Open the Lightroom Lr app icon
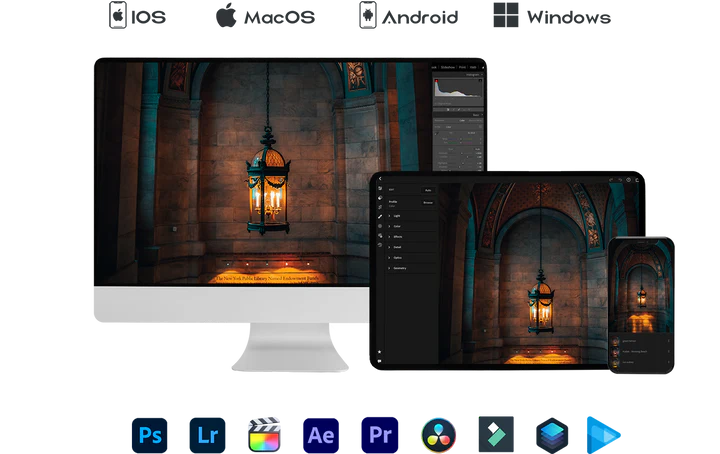This screenshot has height=454, width=720. [208, 435]
